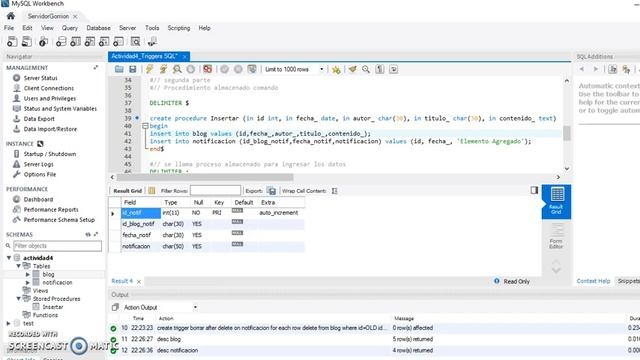This screenshot has height=360, width=640.
Task: Open Data Export
Action: tap(39, 119)
